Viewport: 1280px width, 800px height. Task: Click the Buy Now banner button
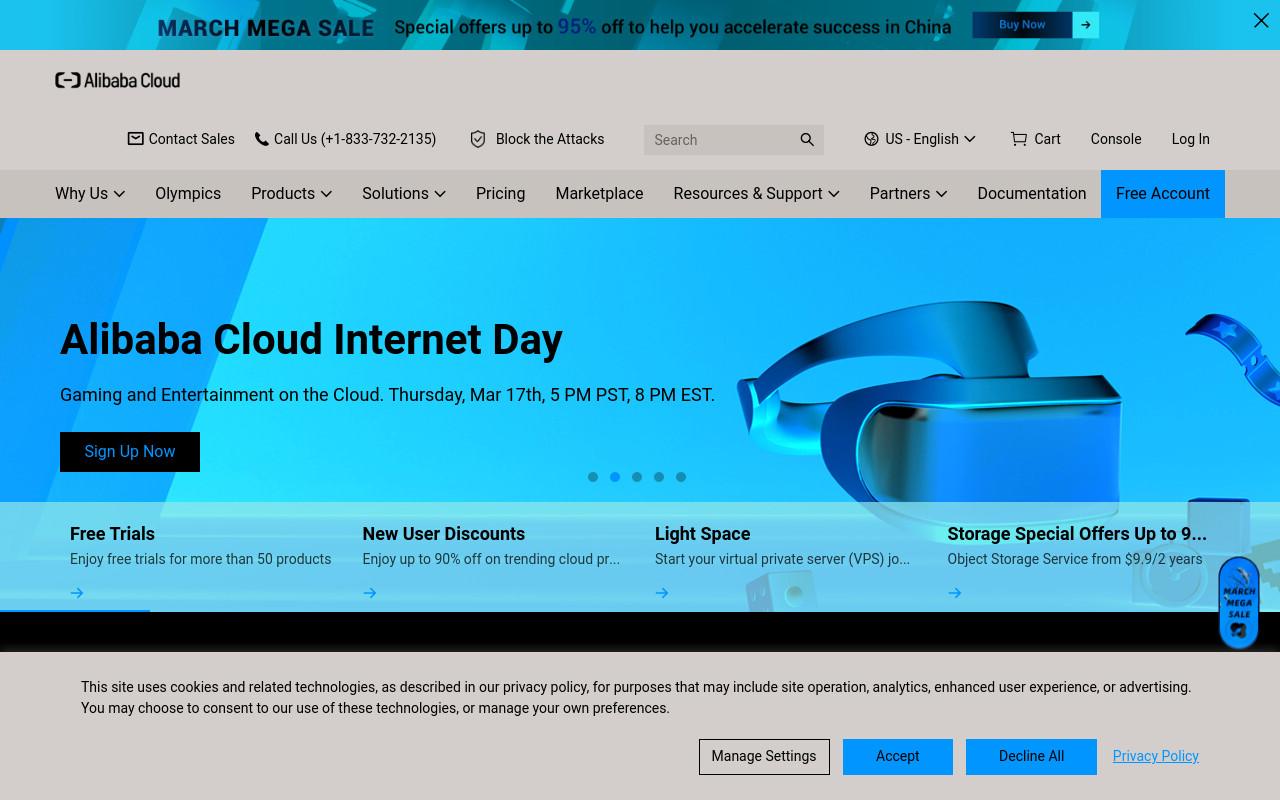[x=1022, y=25]
